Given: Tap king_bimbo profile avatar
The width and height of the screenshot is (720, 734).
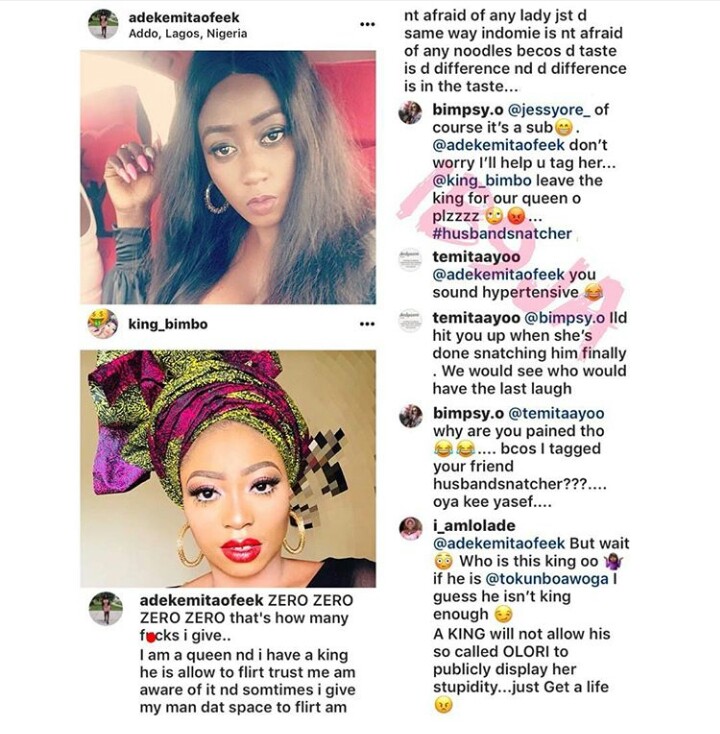Looking at the screenshot, I should click(x=103, y=323).
